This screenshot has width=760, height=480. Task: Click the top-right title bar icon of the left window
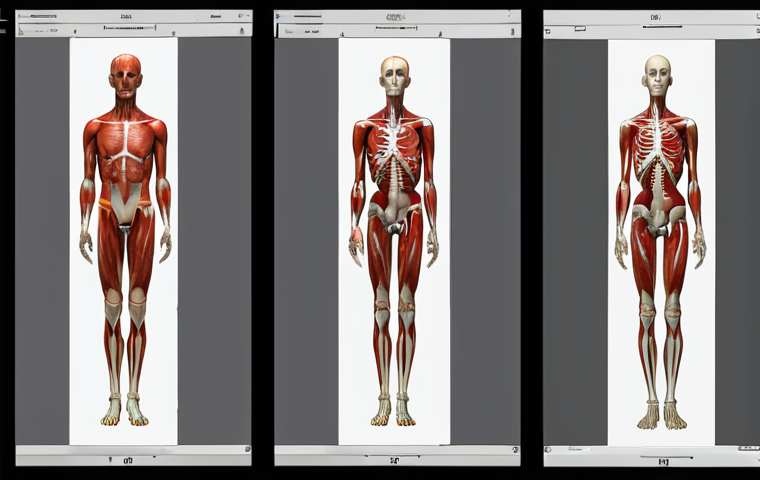pos(241,16)
